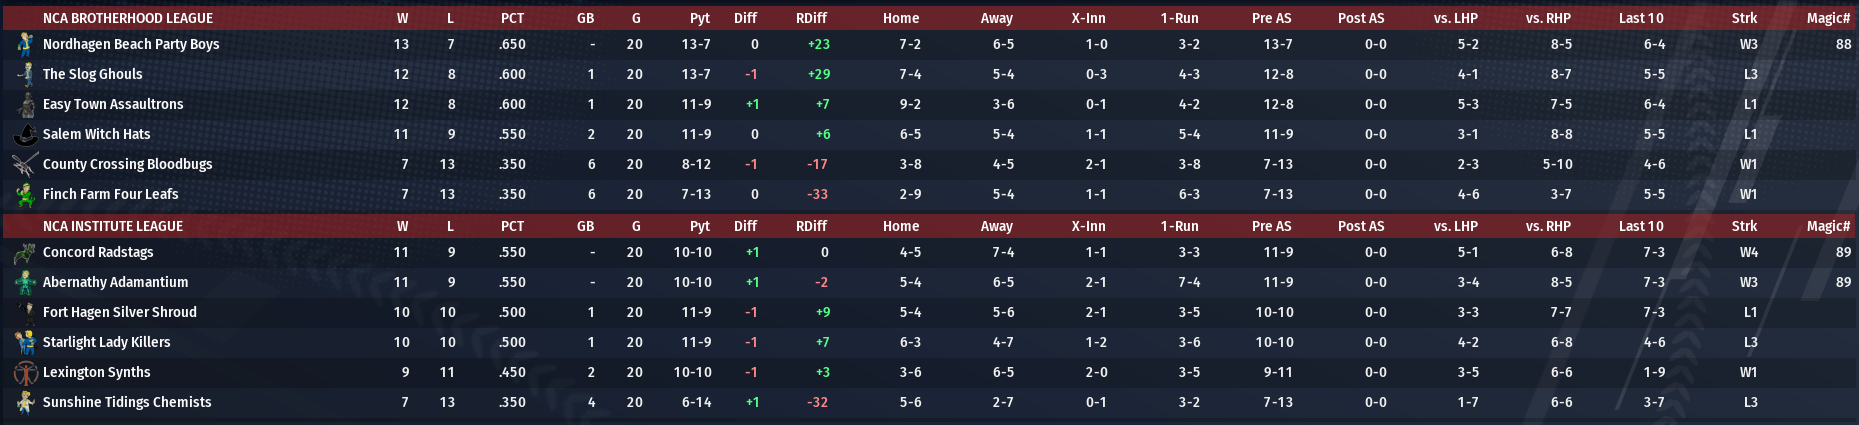Click the Easy Town Assaultrons logo icon
This screenshot has width=1859, height=425.
tap(25, 104)
